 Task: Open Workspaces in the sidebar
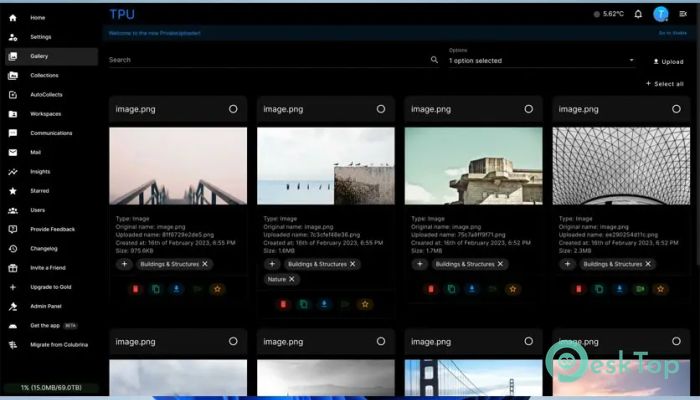click(x=51, y=114)
